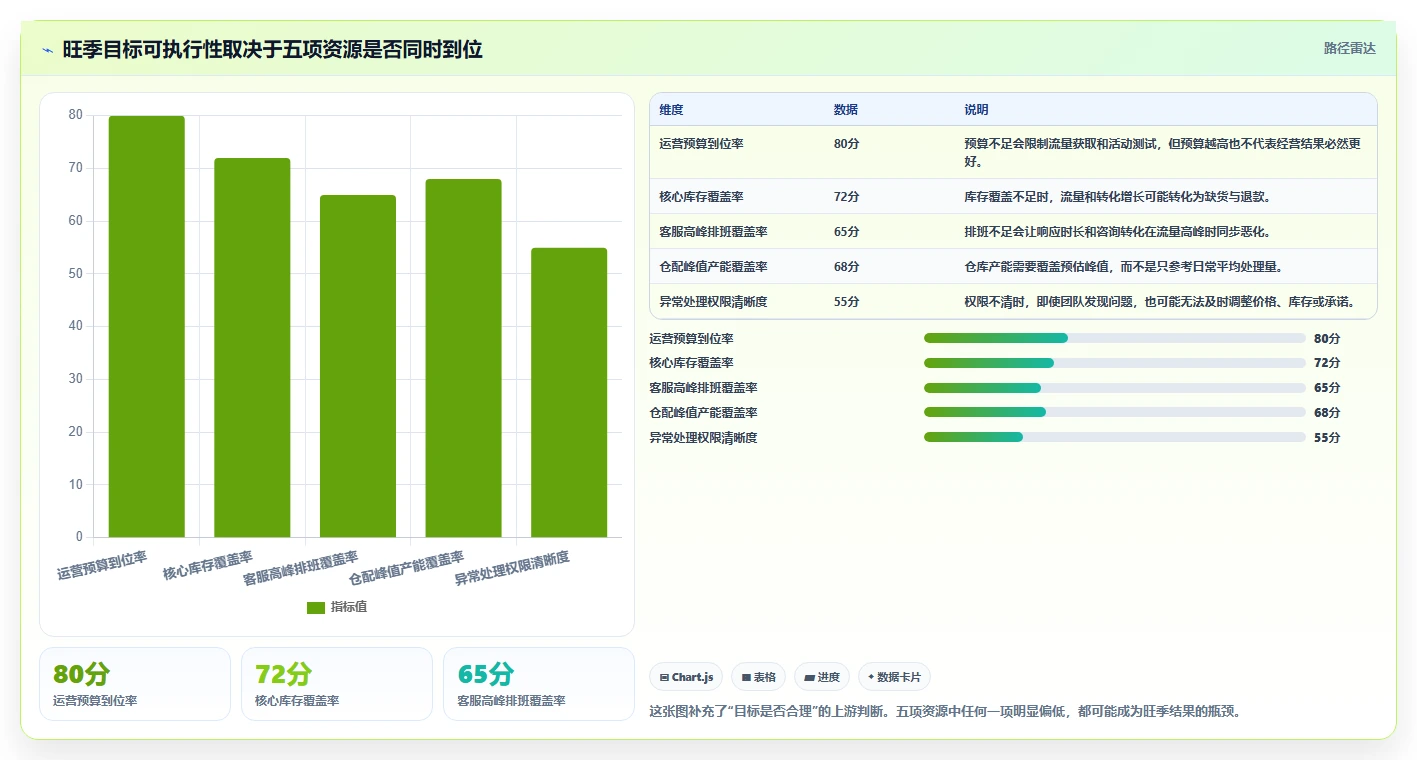Click the 80 tick on the y-axis

click(x=76, y=115)
